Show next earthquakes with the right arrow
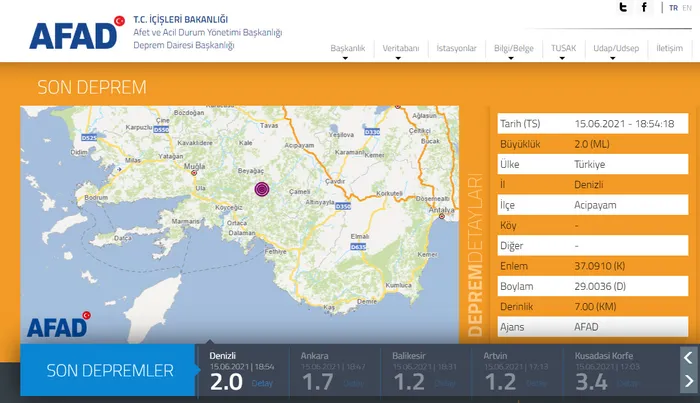Screen dimensions: 700x403 pyautogui.click(x=688, y=382)
